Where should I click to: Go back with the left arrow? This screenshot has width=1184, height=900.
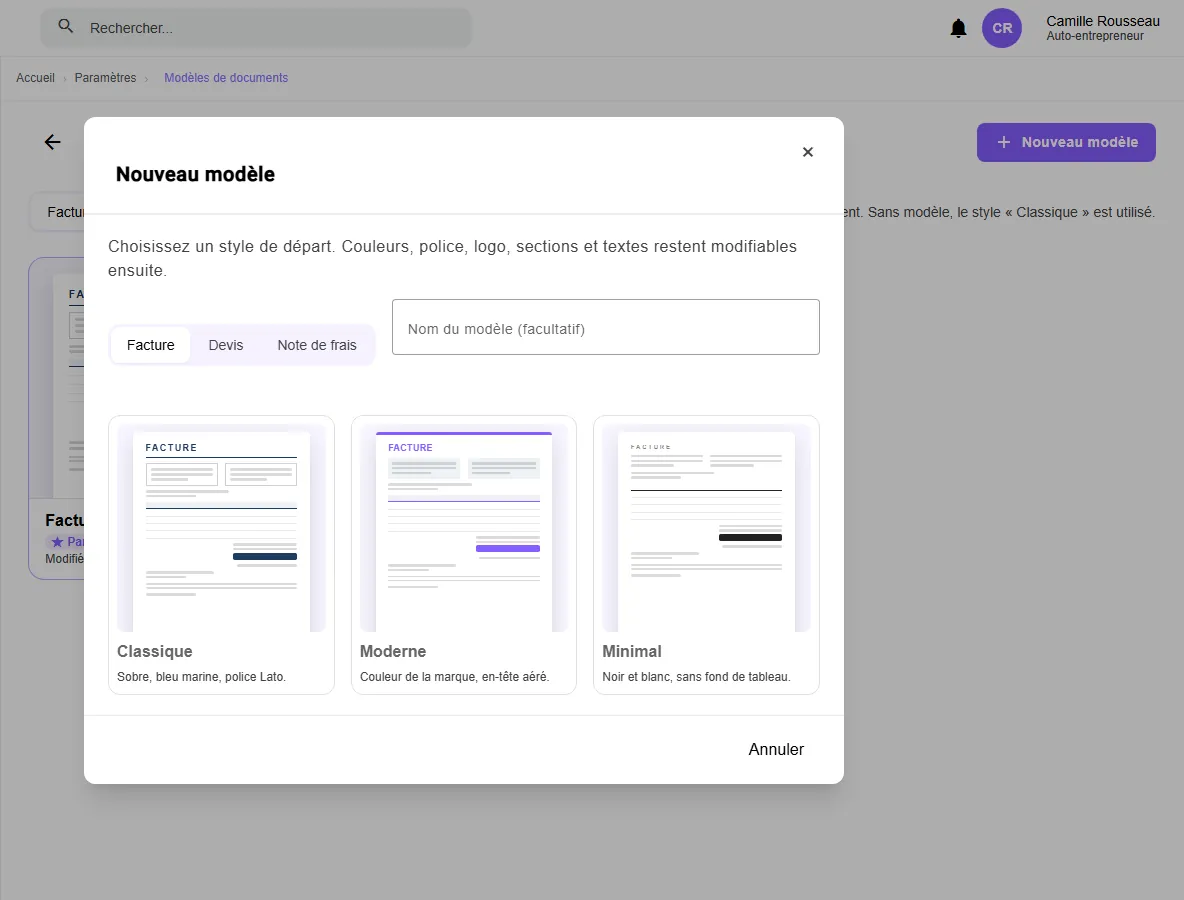pyautogui.click(x=52, y=142)
